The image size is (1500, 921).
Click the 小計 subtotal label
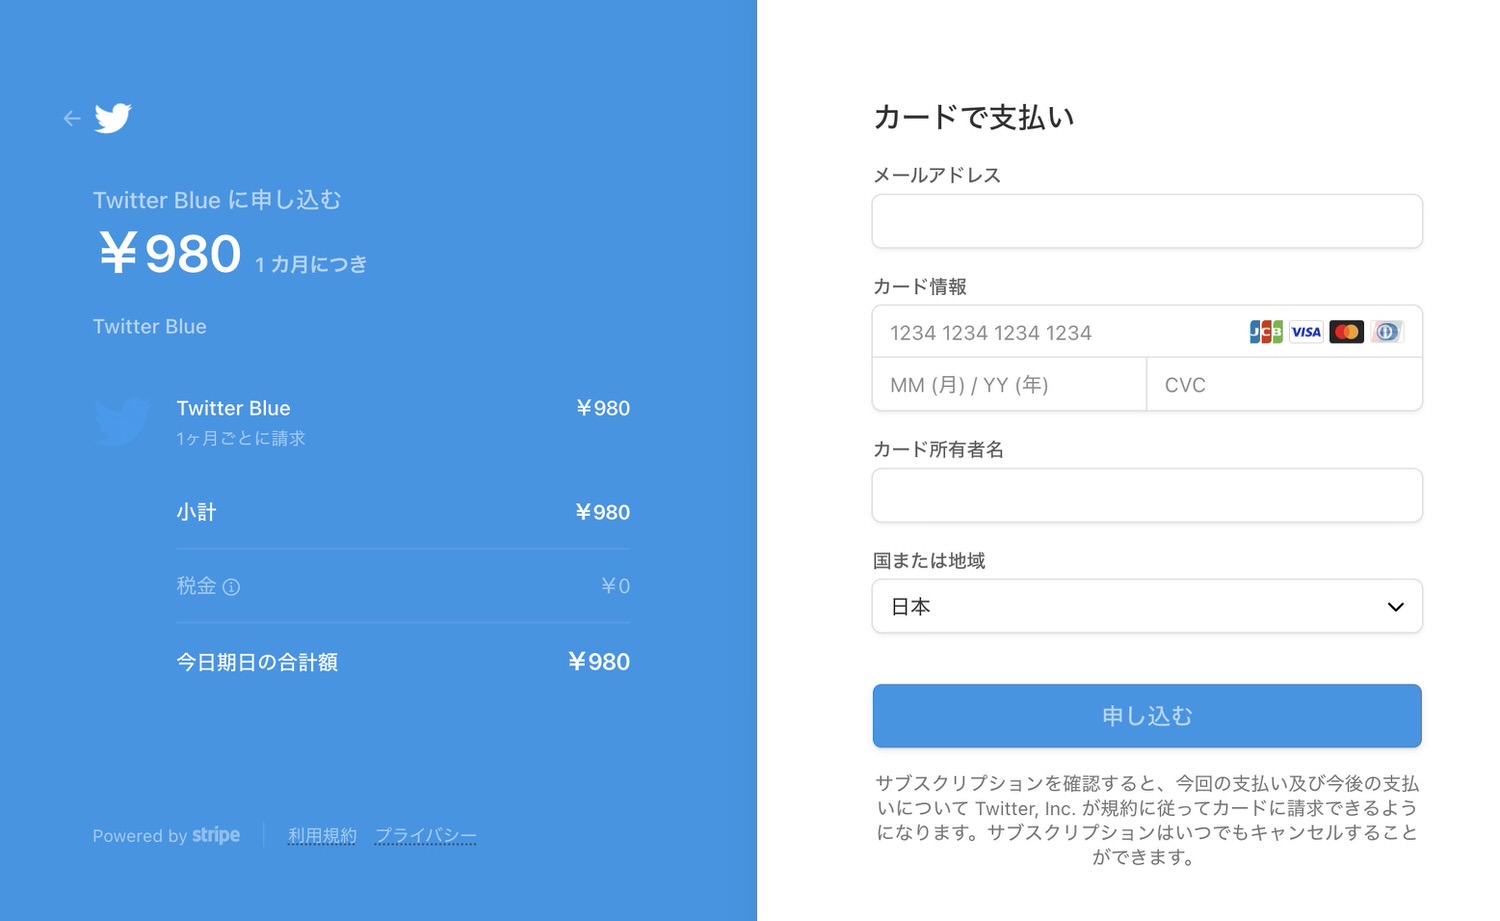(197, 512)
